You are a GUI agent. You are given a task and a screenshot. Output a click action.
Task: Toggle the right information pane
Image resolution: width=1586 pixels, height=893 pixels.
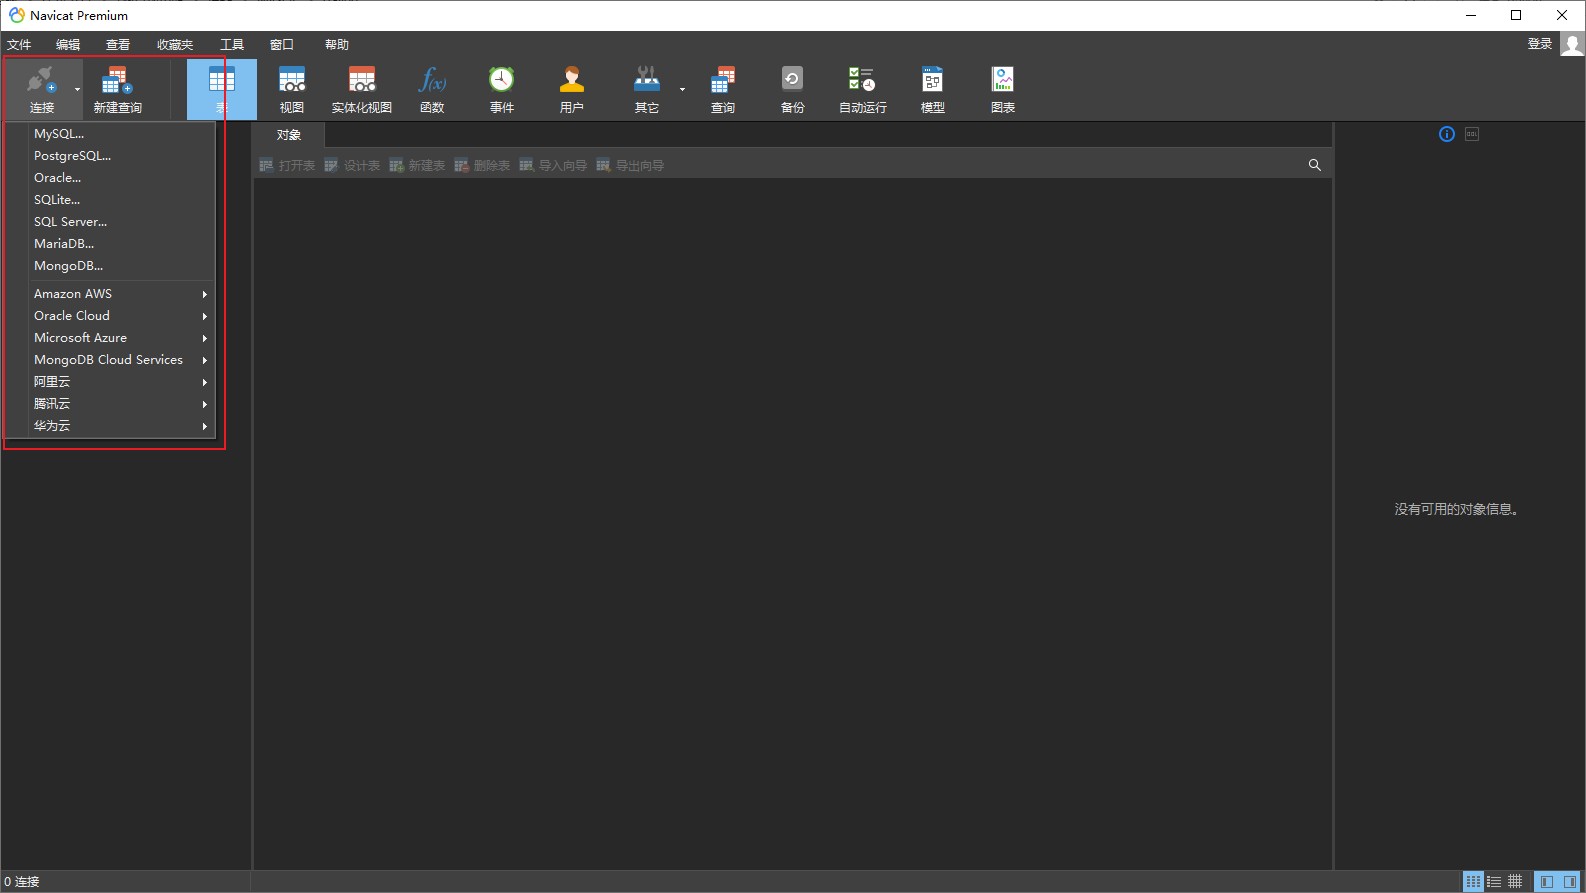pos(1570,882)
